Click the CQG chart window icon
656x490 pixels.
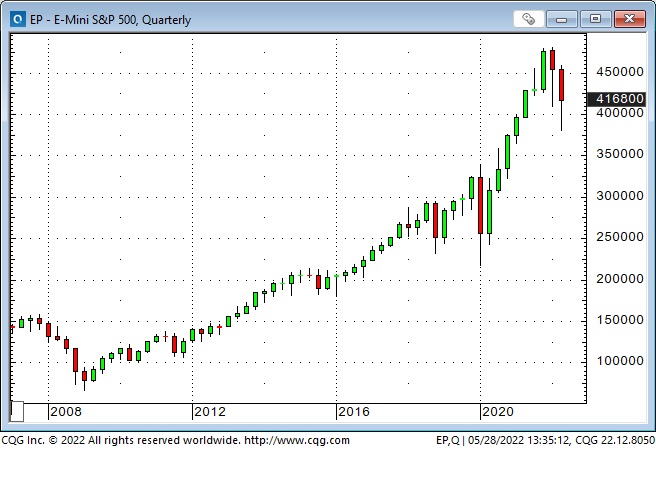(18, 19)
